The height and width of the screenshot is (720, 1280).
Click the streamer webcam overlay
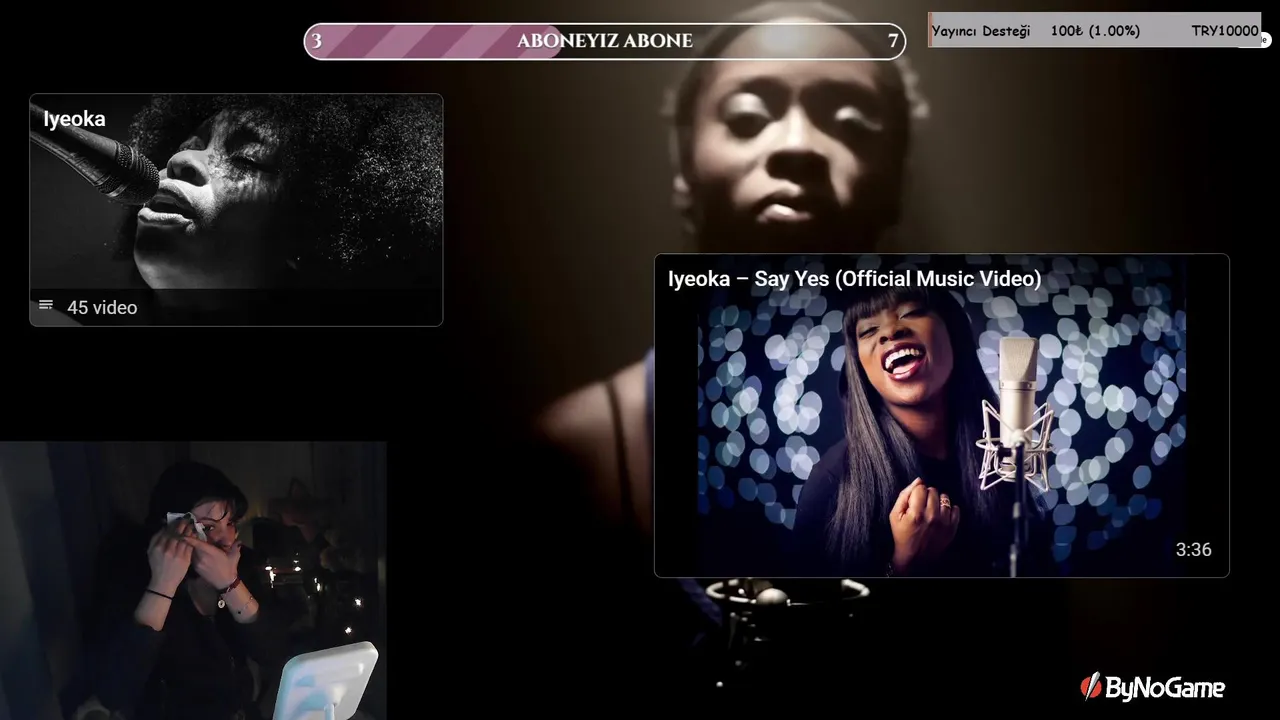tap(193, 580)
